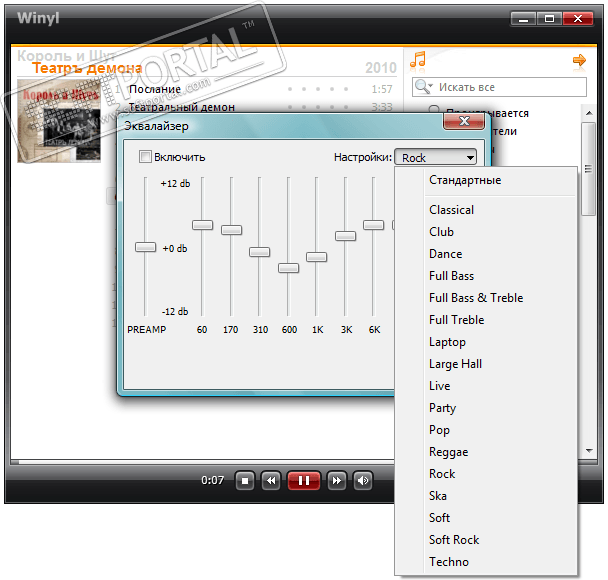Screen dimensions: 608x580
Task: Choose the Classical preset
Action: (486, 210)
